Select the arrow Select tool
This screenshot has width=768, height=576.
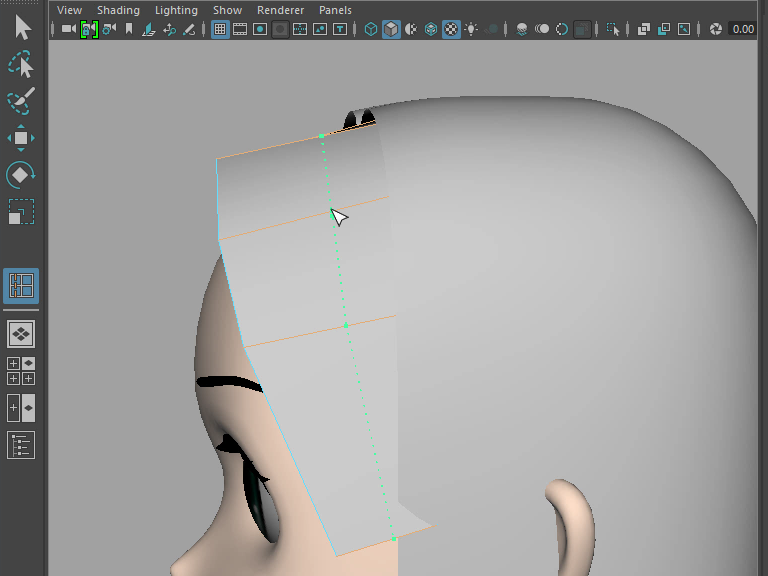point(21,28)
